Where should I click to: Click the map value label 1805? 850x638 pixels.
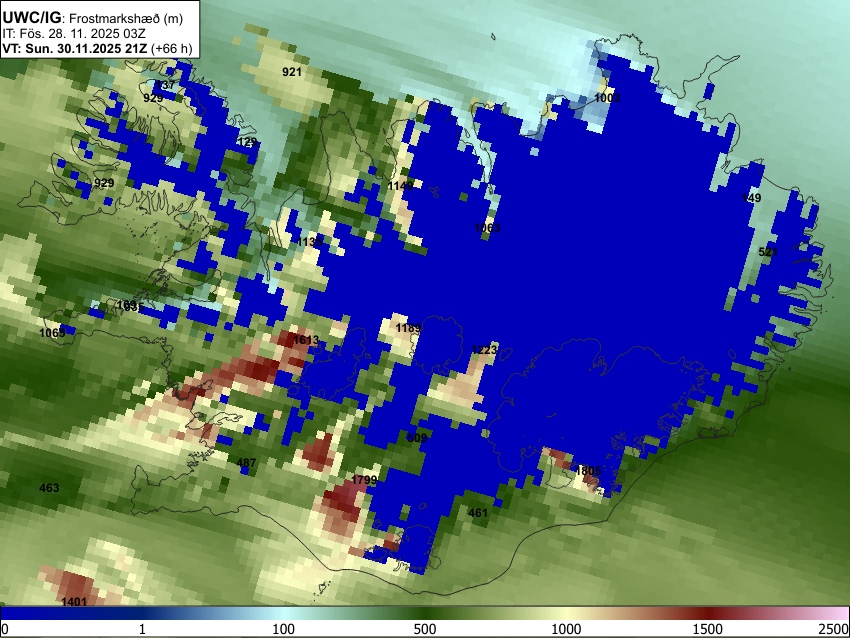(x=588, y=471)
